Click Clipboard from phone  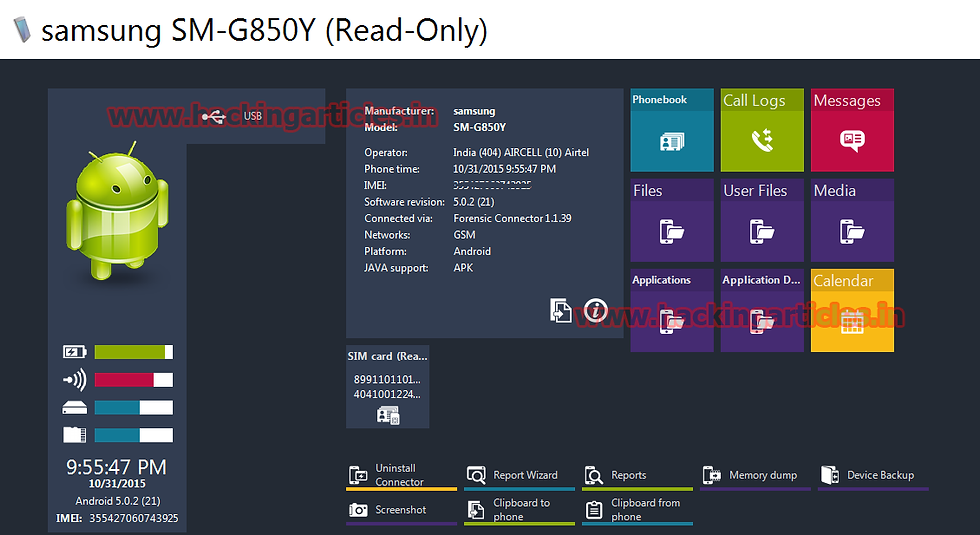(637, 510)
